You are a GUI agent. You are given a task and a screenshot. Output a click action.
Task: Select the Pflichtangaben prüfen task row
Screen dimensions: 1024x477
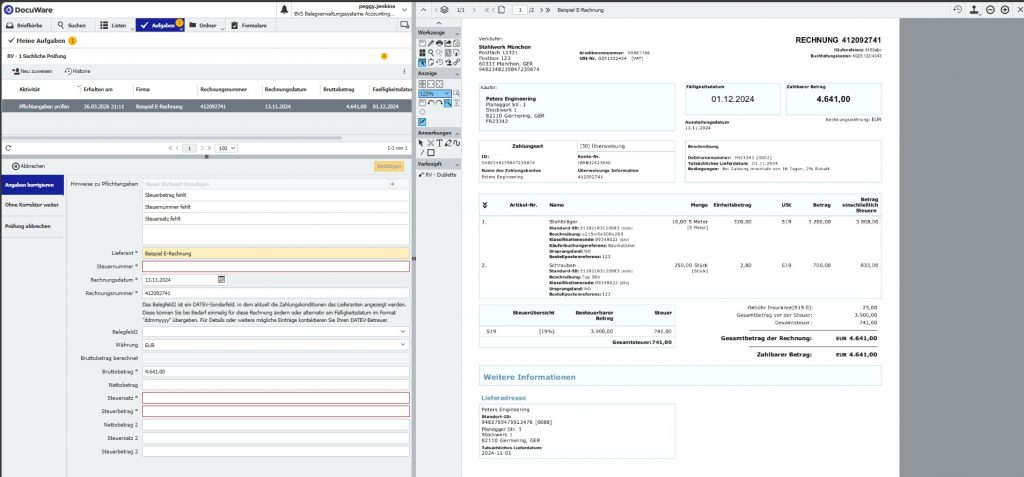(x=206, y=105)
